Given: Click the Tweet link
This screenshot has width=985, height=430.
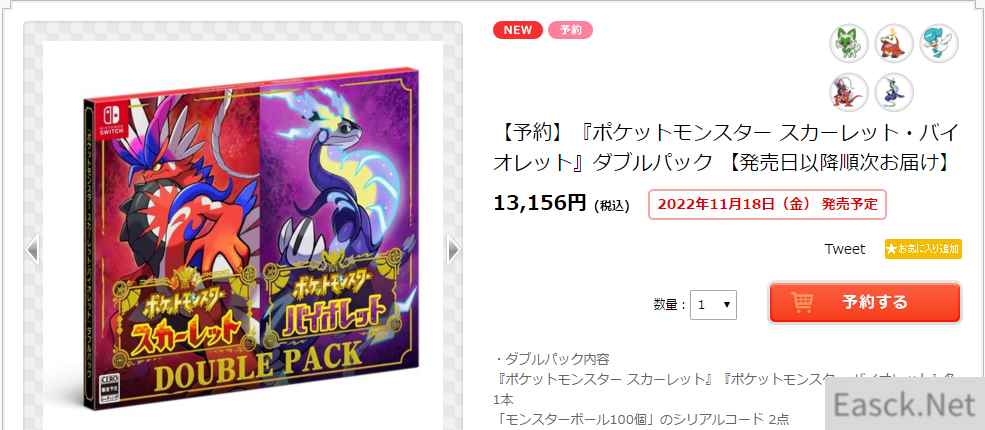Looking at the screenshot, I should pos(844,249).
